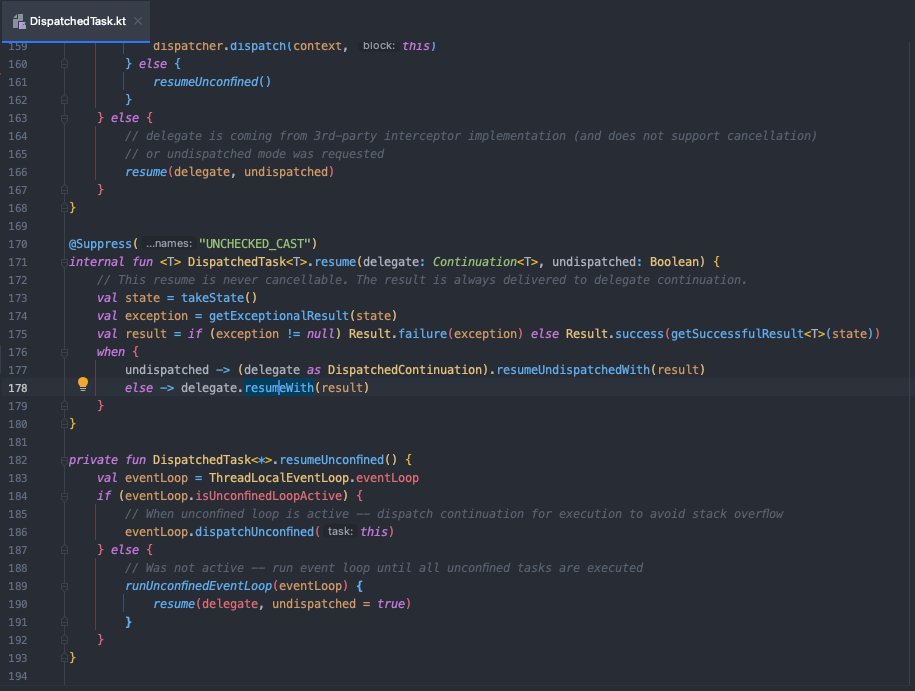Viewport: 915px width, 691px height.
Task: Toggle the fold end marker on line 162
Action: coord(64,100)
